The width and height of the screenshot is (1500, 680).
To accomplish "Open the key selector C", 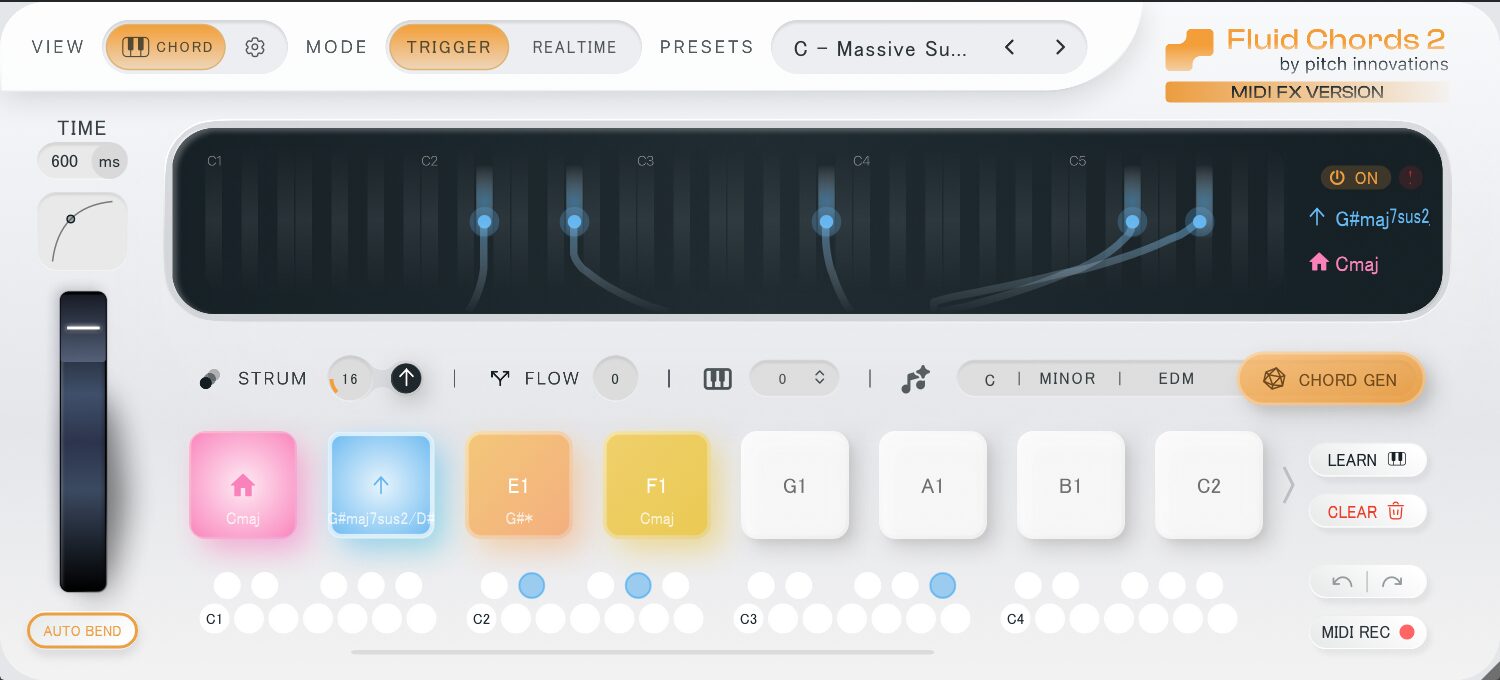I will tap(990, 380).
